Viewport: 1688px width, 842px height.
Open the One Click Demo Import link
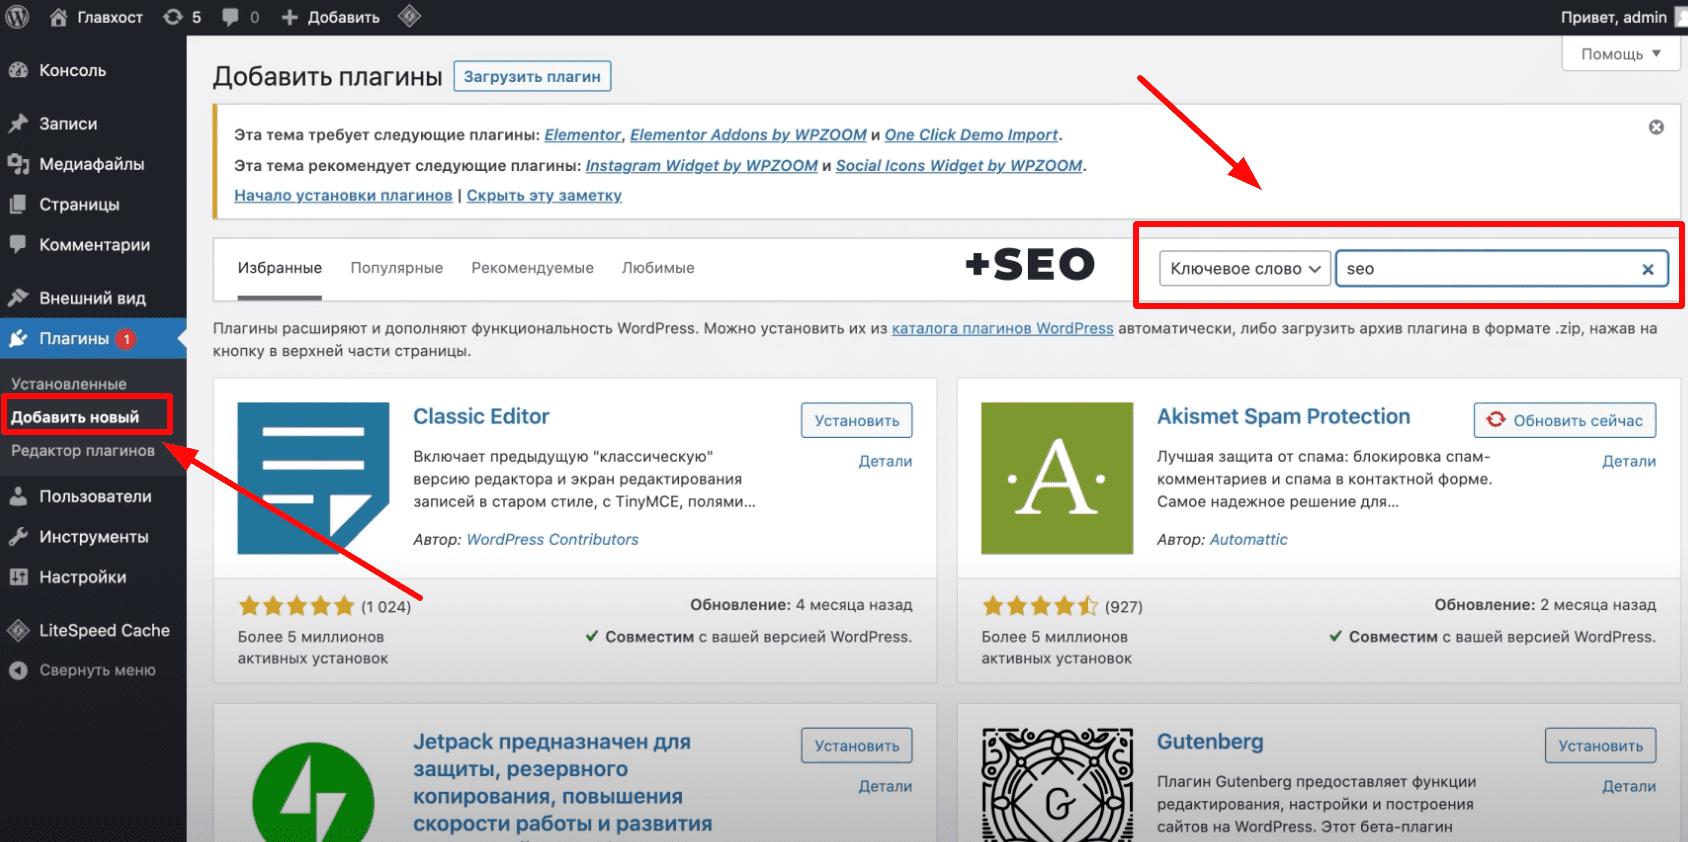click(x=971, y=135)
